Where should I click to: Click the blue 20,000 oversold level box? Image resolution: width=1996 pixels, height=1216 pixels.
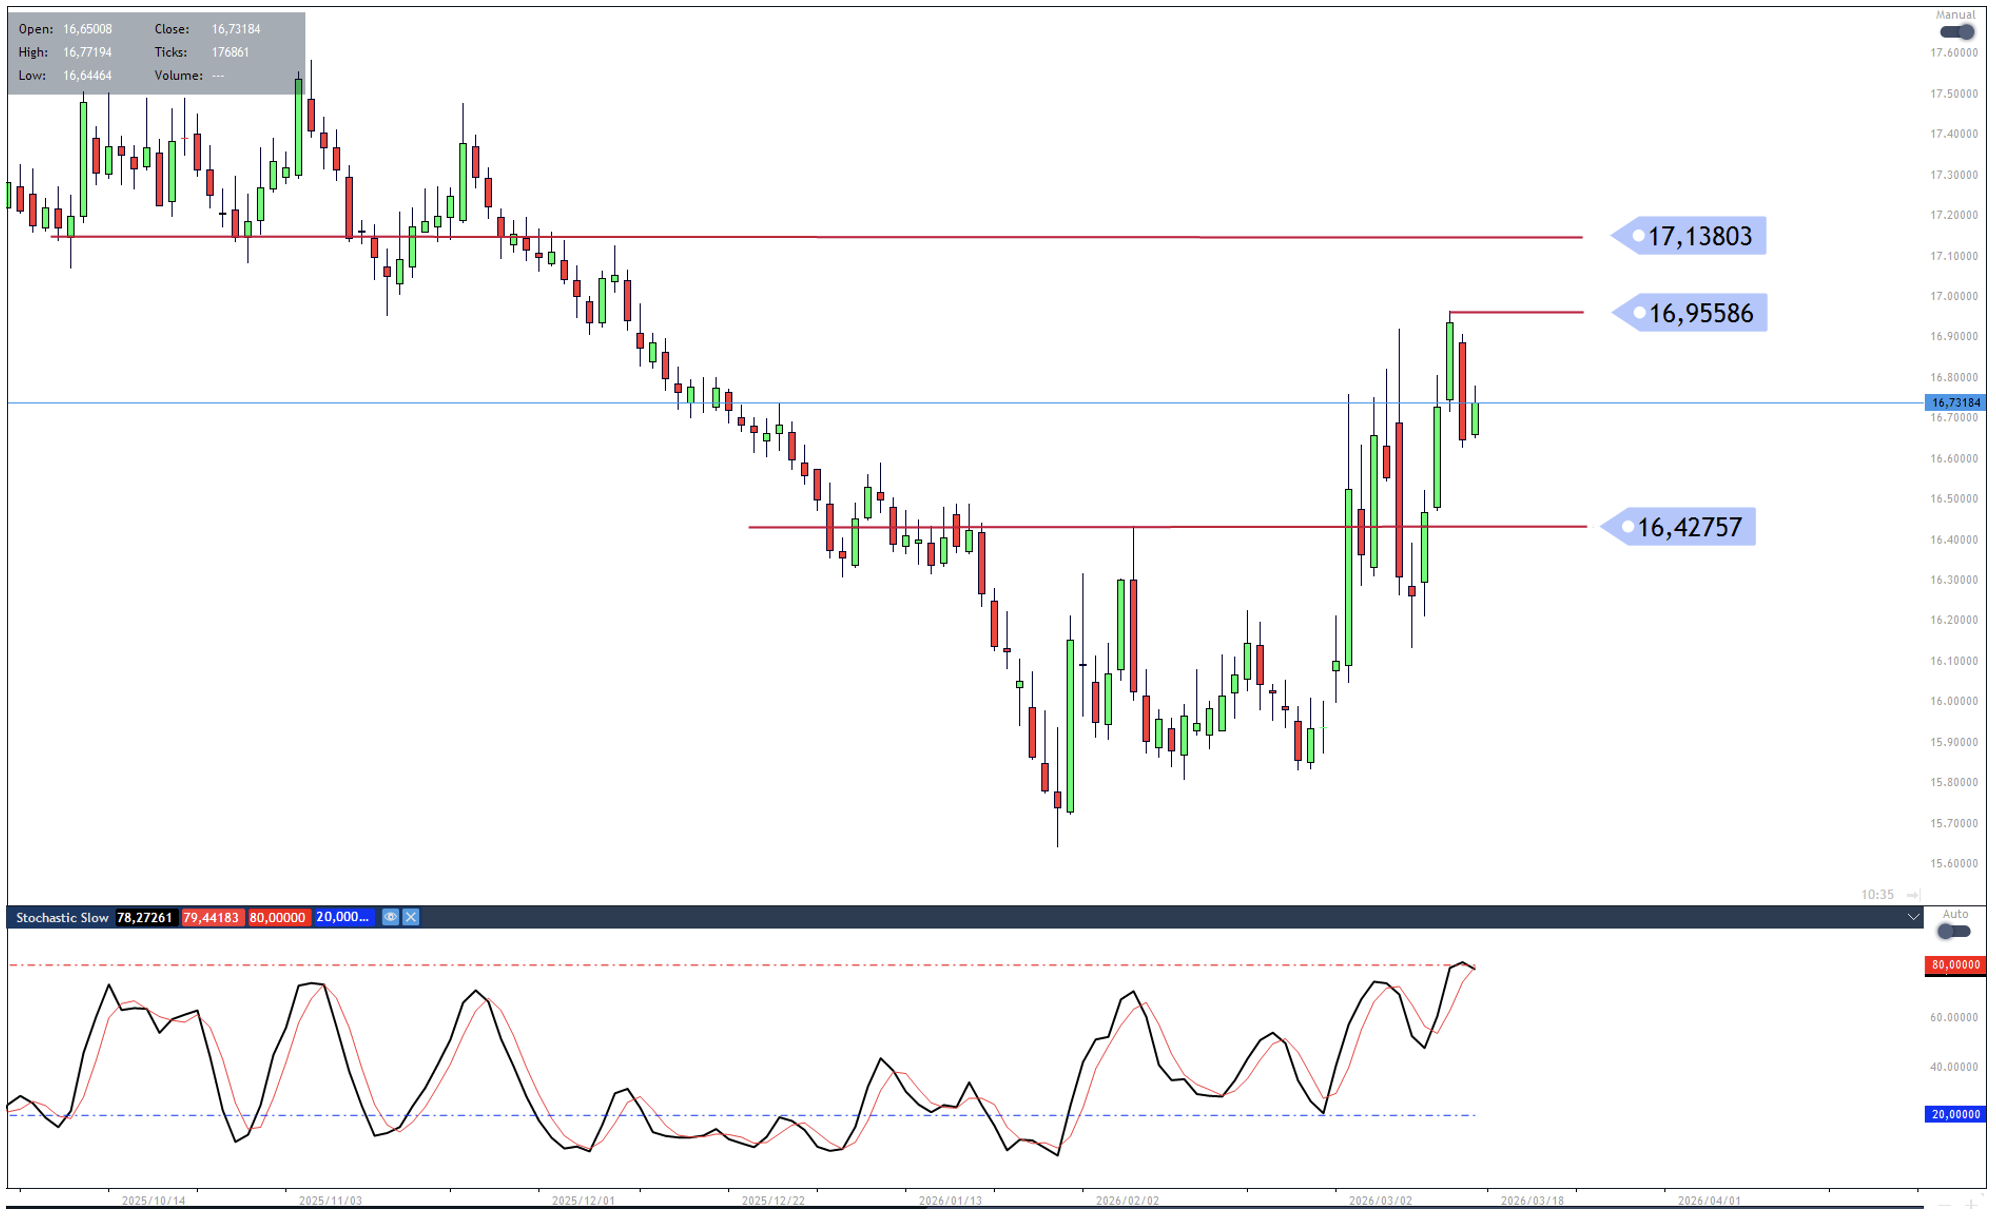(343, 917)
